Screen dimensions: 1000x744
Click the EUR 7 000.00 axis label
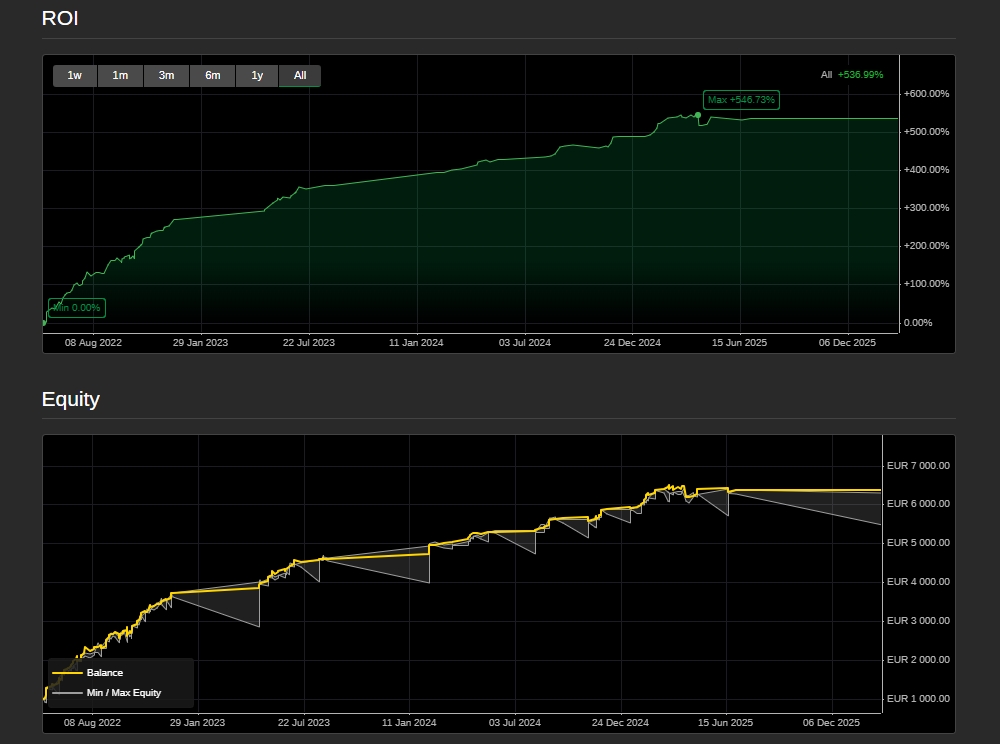[x=918, y=466]
